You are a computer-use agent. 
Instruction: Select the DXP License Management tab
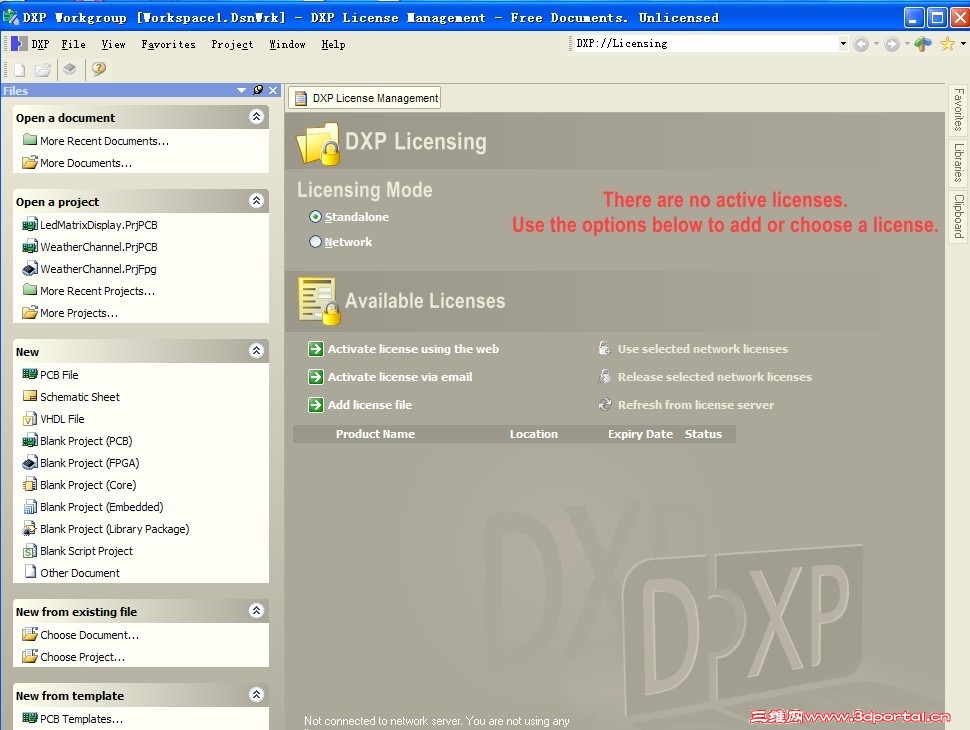click(x=365, y=98)
